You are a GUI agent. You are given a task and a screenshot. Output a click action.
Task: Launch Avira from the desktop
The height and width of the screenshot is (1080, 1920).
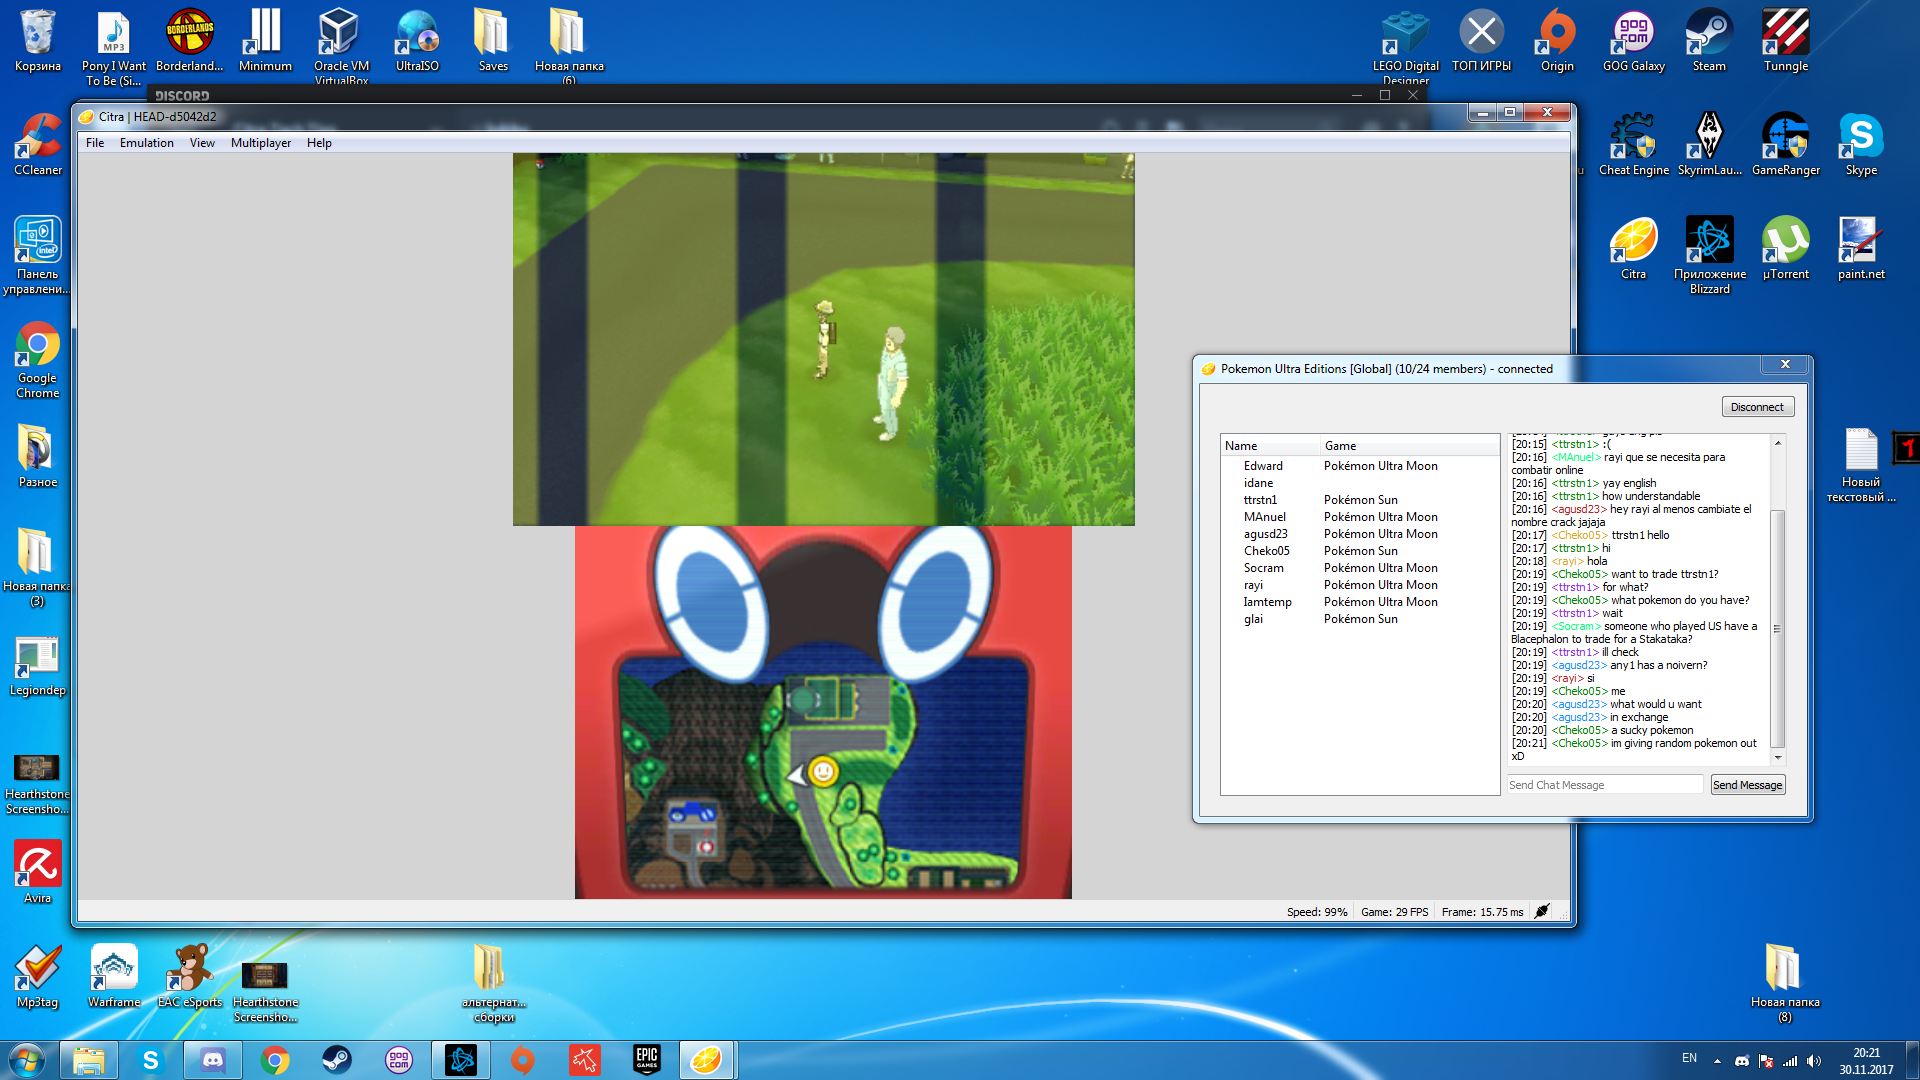click(x=38, y=872)
